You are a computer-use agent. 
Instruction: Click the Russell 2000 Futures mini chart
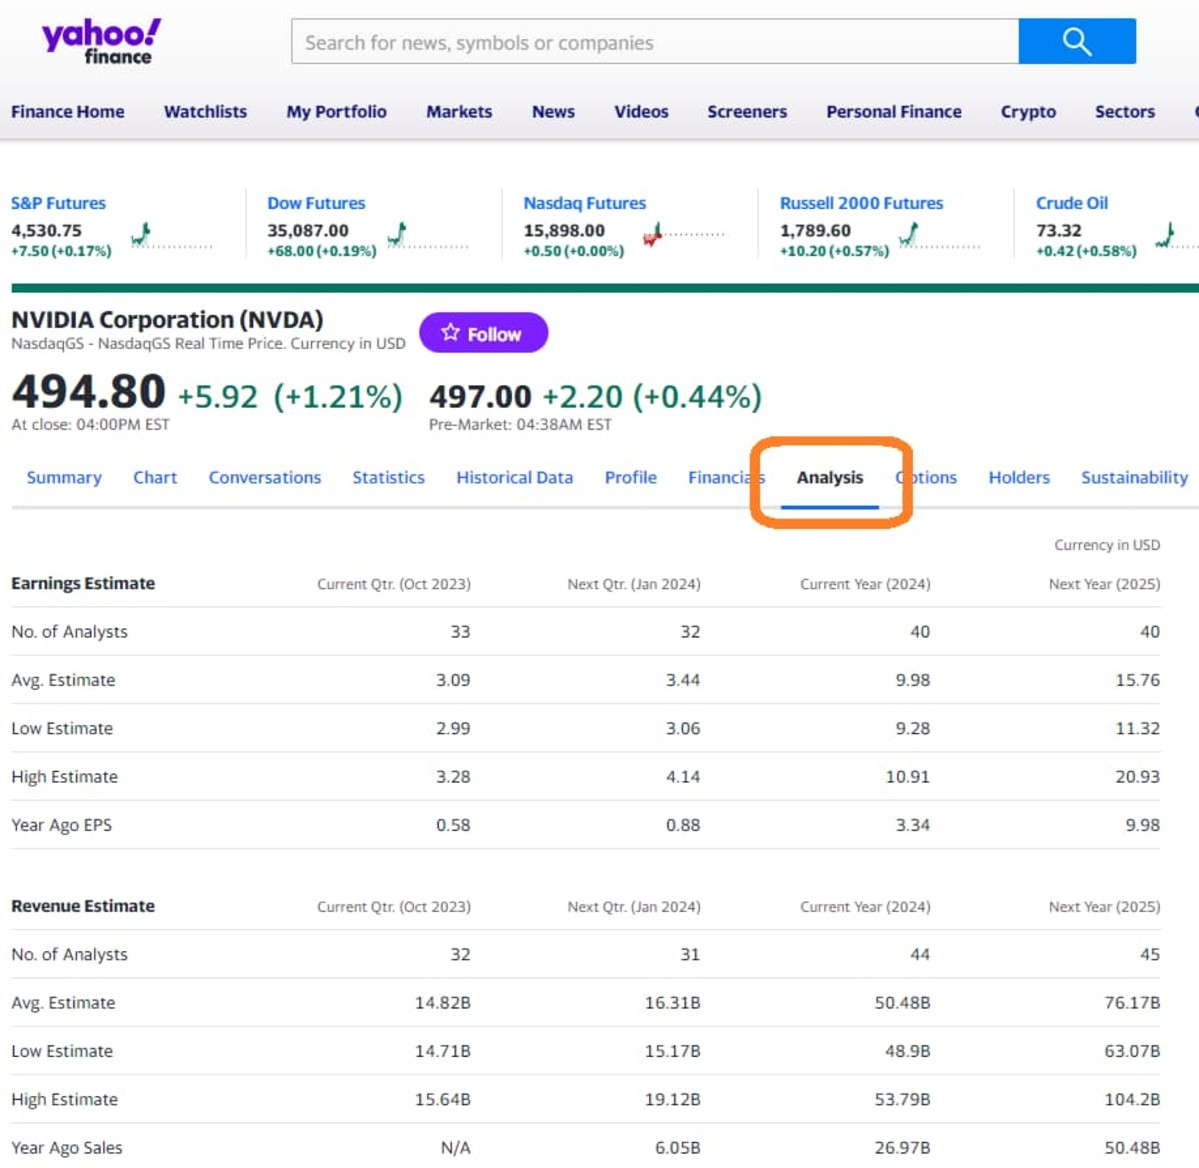(x=907, y=233)
